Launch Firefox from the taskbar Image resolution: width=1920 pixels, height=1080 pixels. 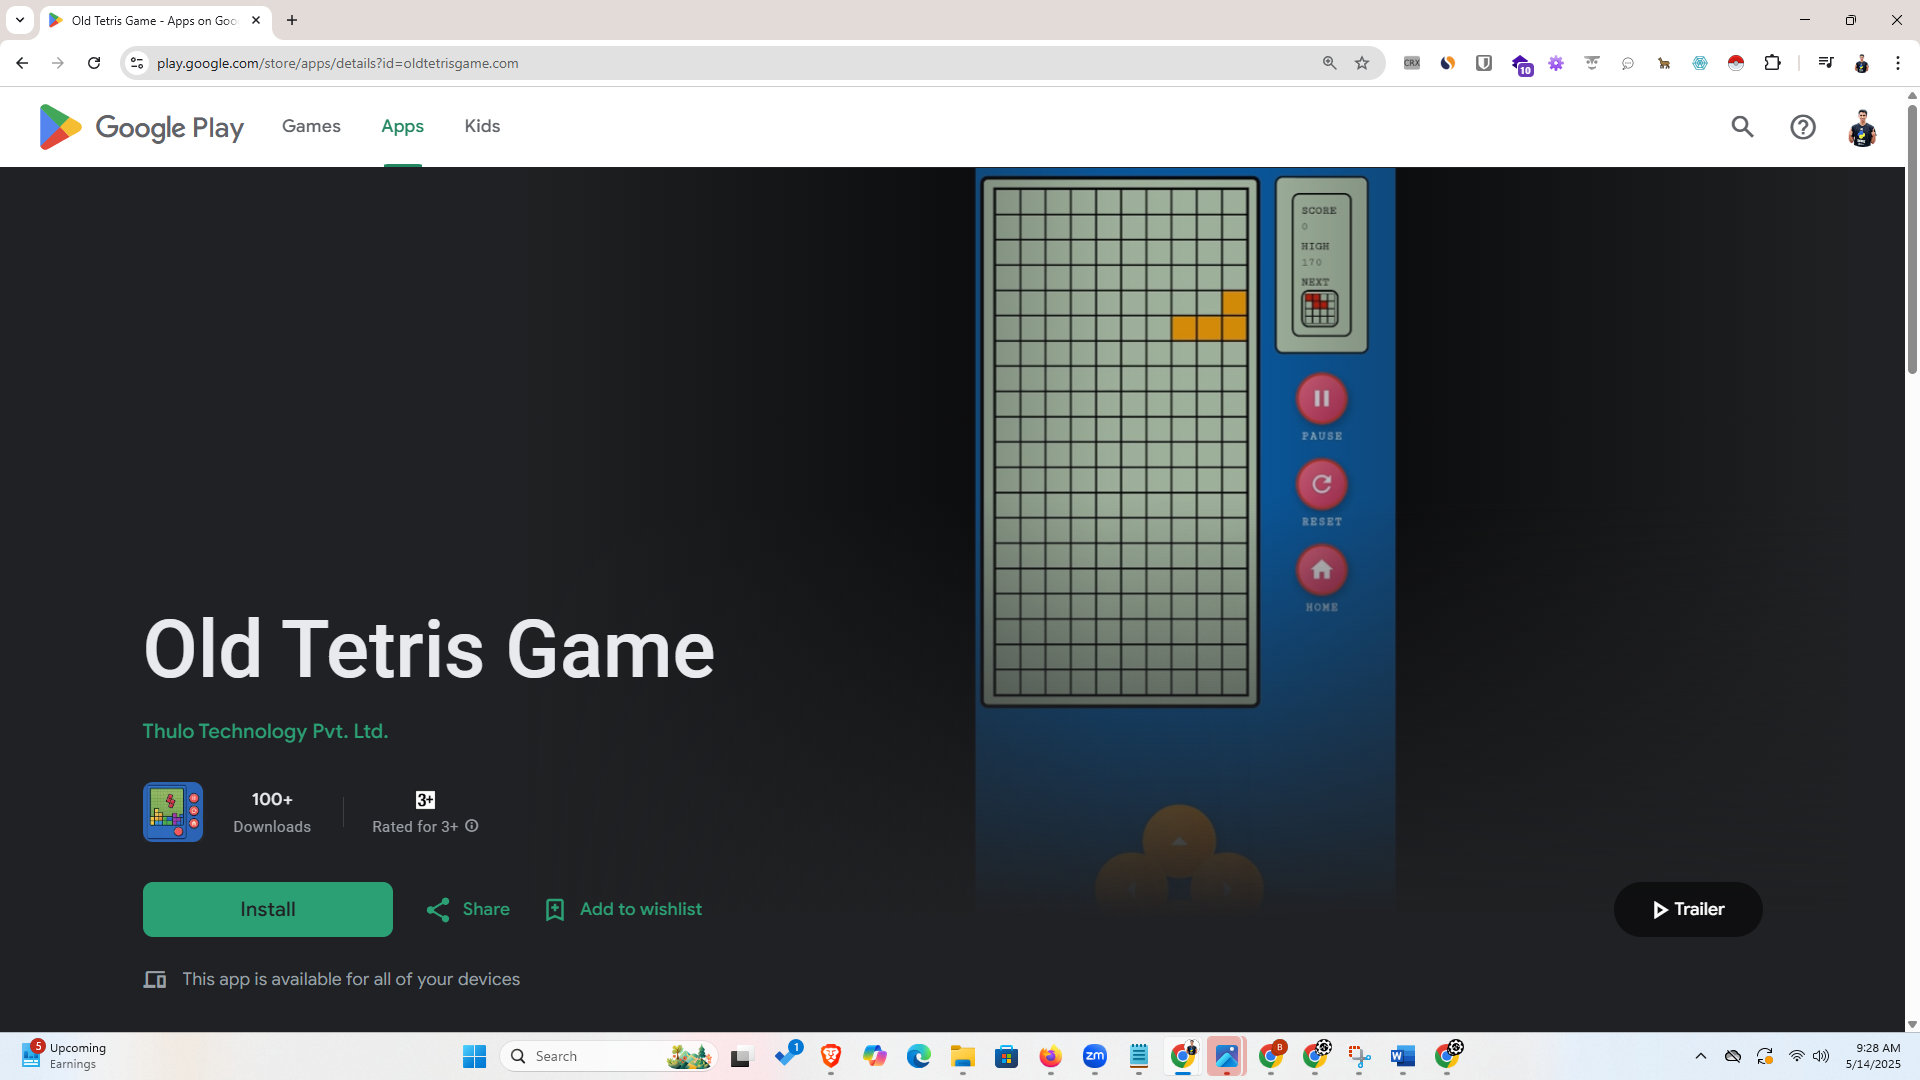point(1050,1055)
